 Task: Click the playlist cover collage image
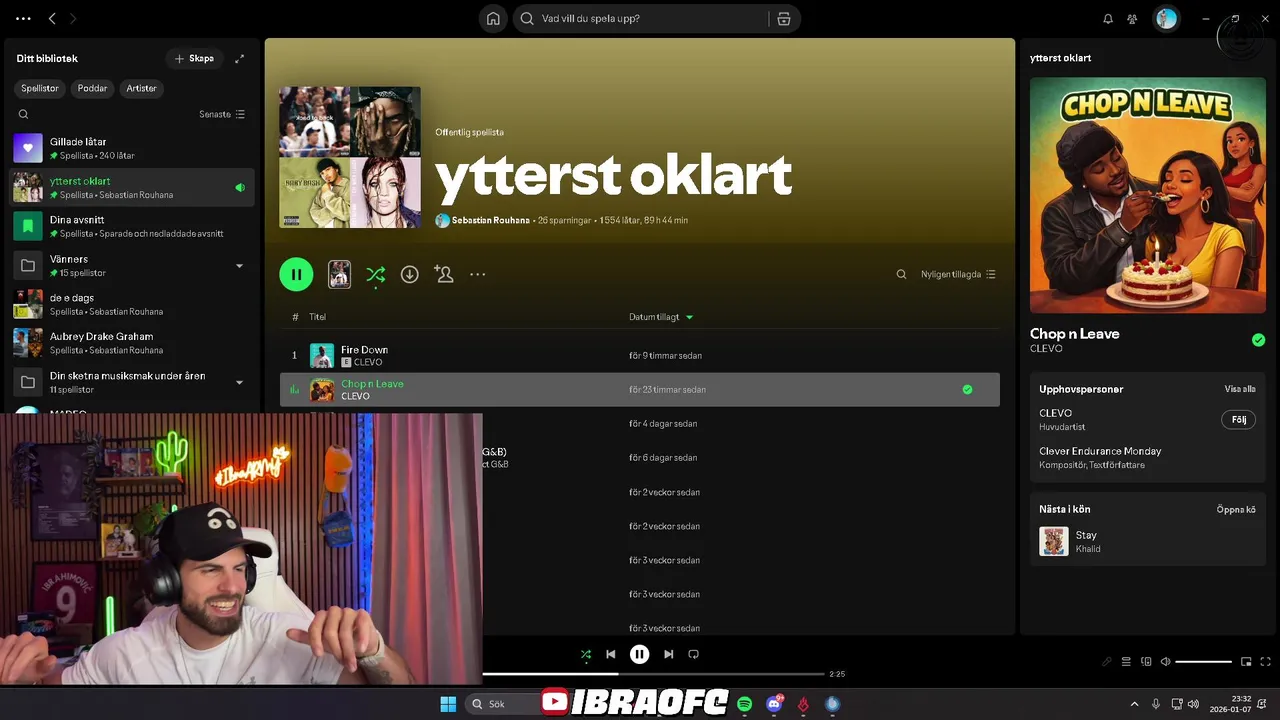pos(350,157)
